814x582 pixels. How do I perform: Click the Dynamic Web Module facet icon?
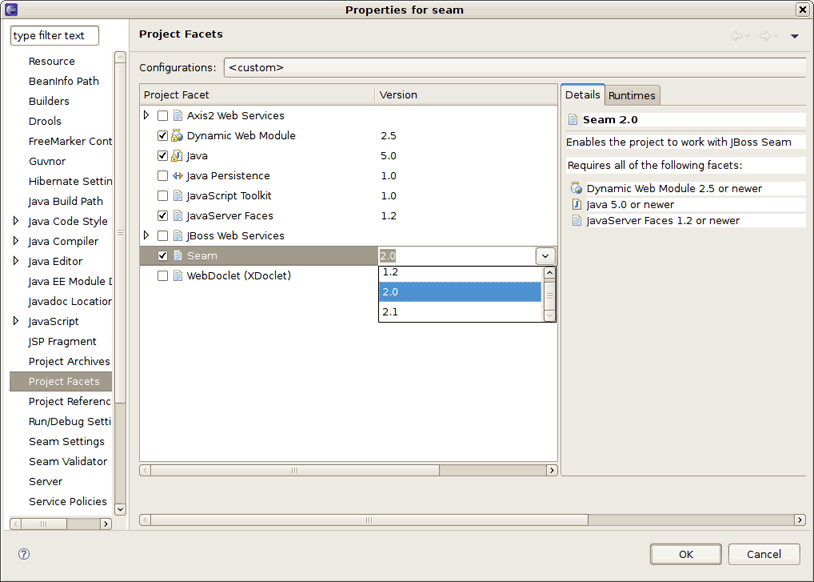(177, 135)
